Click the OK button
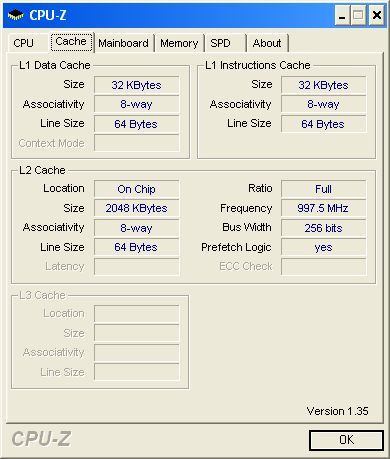The image size is (390, 459). (x=346, y=440)
